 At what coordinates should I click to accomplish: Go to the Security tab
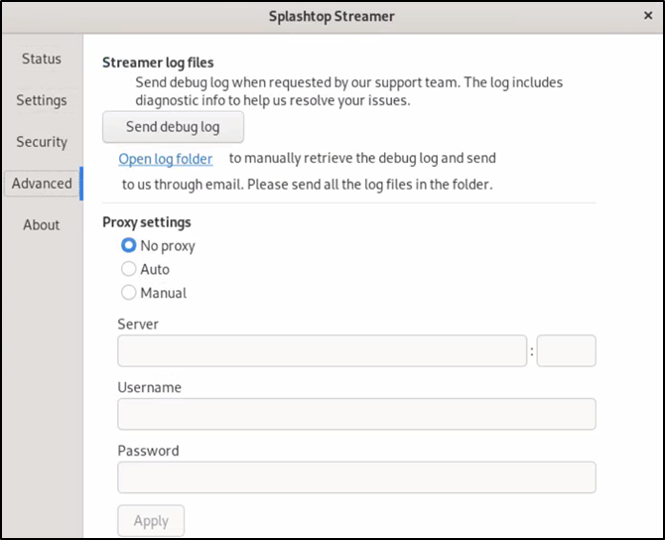coord(42,142)
